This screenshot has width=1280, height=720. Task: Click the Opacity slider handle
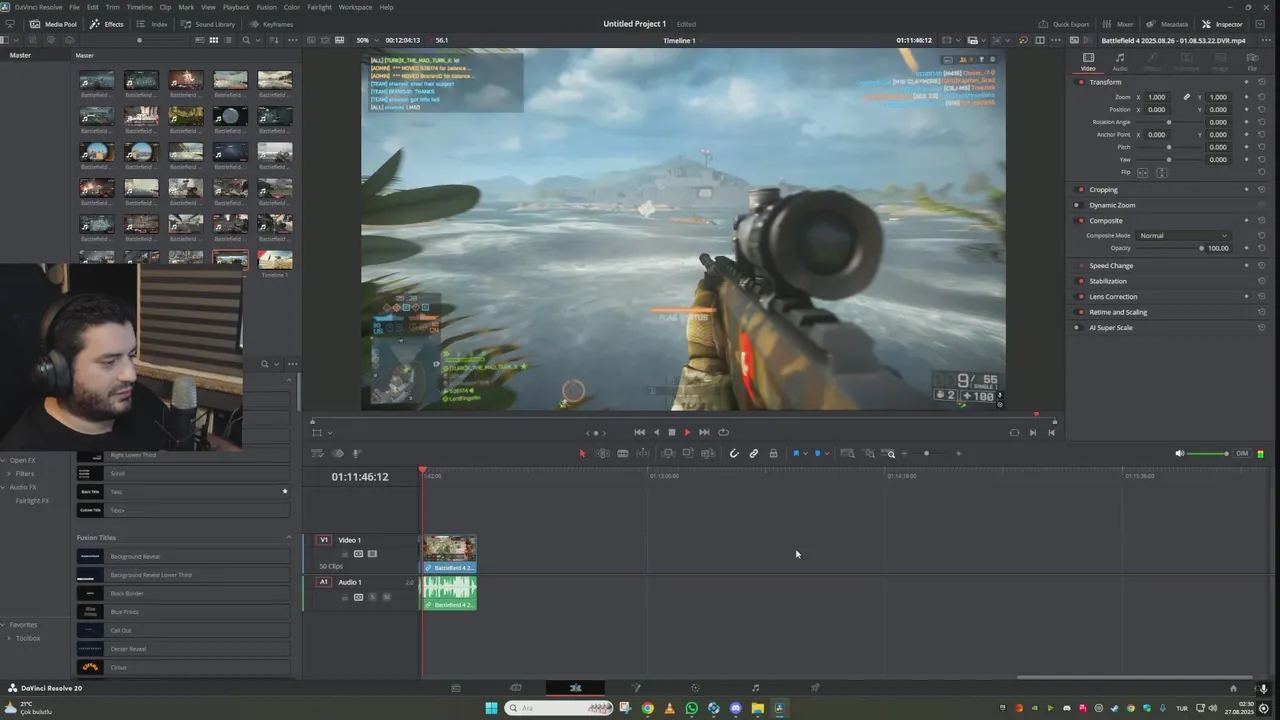[x=1201, y=248]
